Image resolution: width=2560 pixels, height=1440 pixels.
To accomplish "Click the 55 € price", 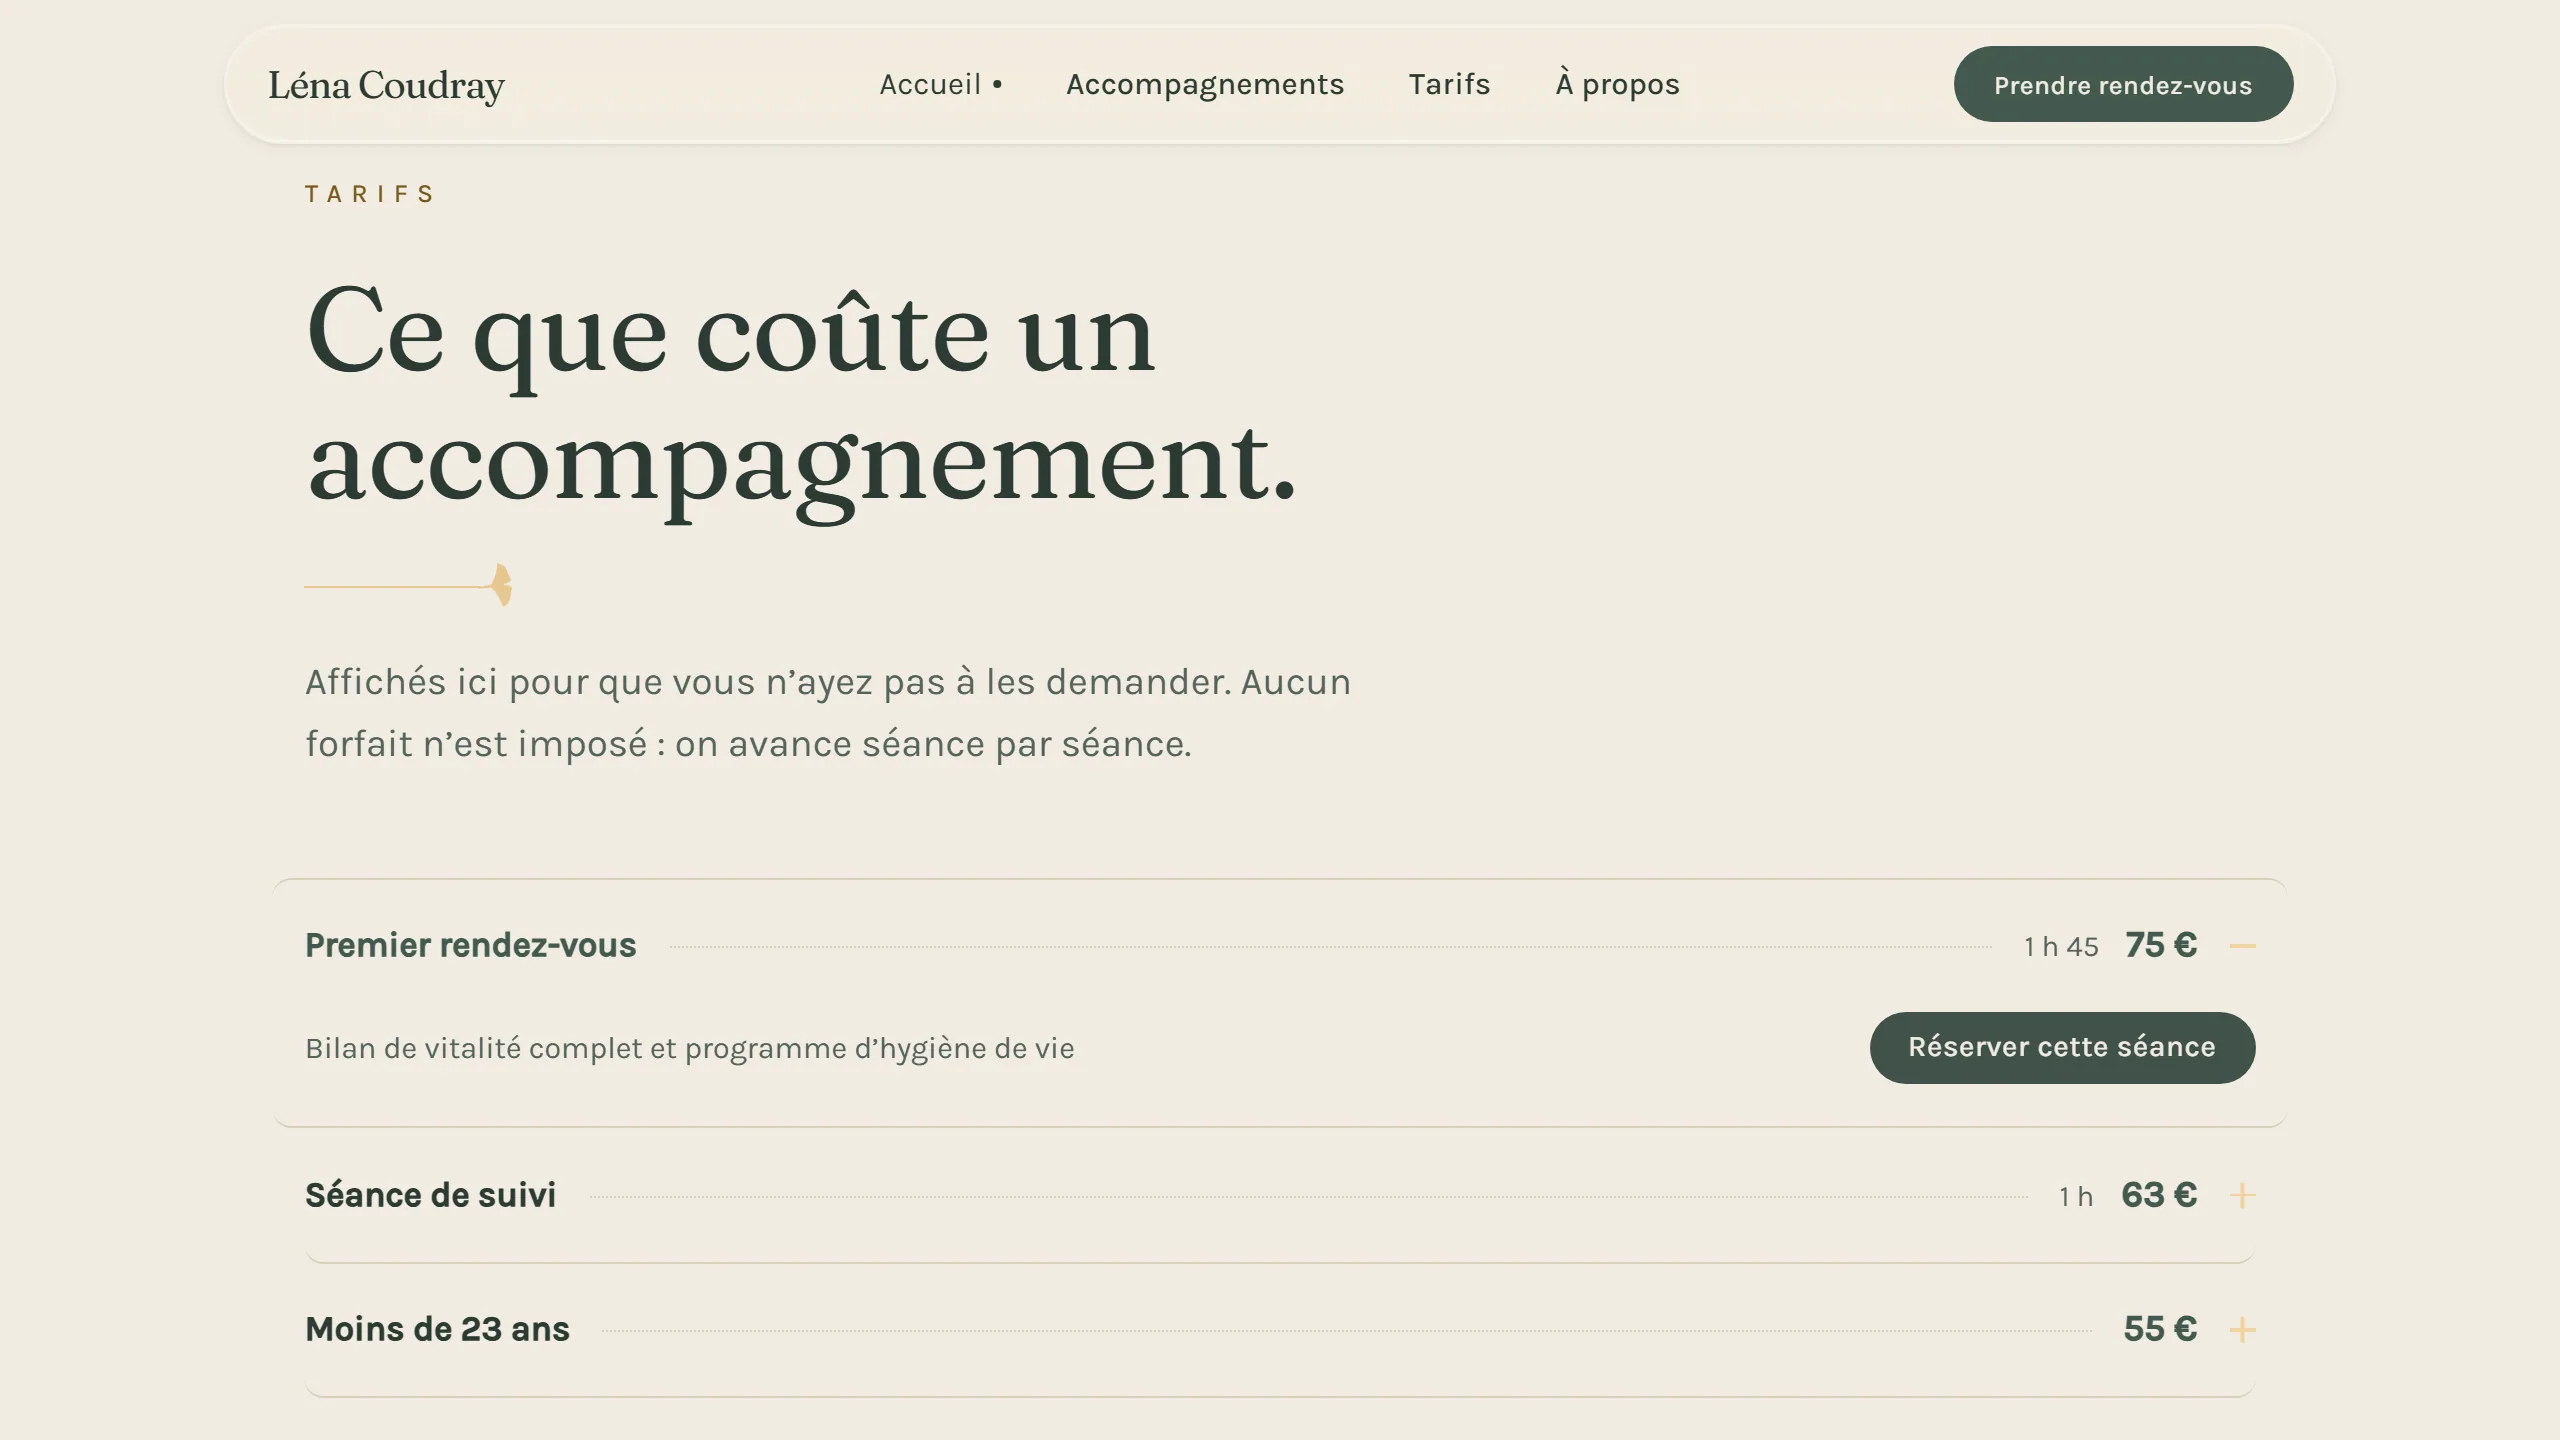I will click(2160, 1329).
